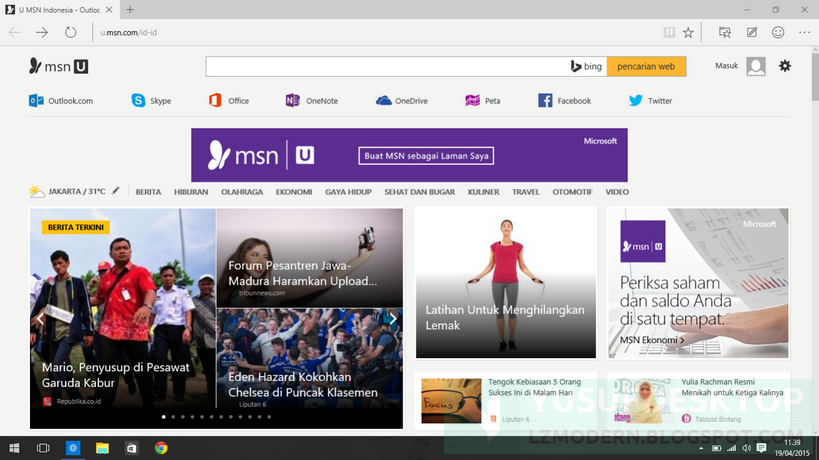This screenshot has height=460, width=819.
Task: Open File Explorer from taskbar
Action: point(102,448)
